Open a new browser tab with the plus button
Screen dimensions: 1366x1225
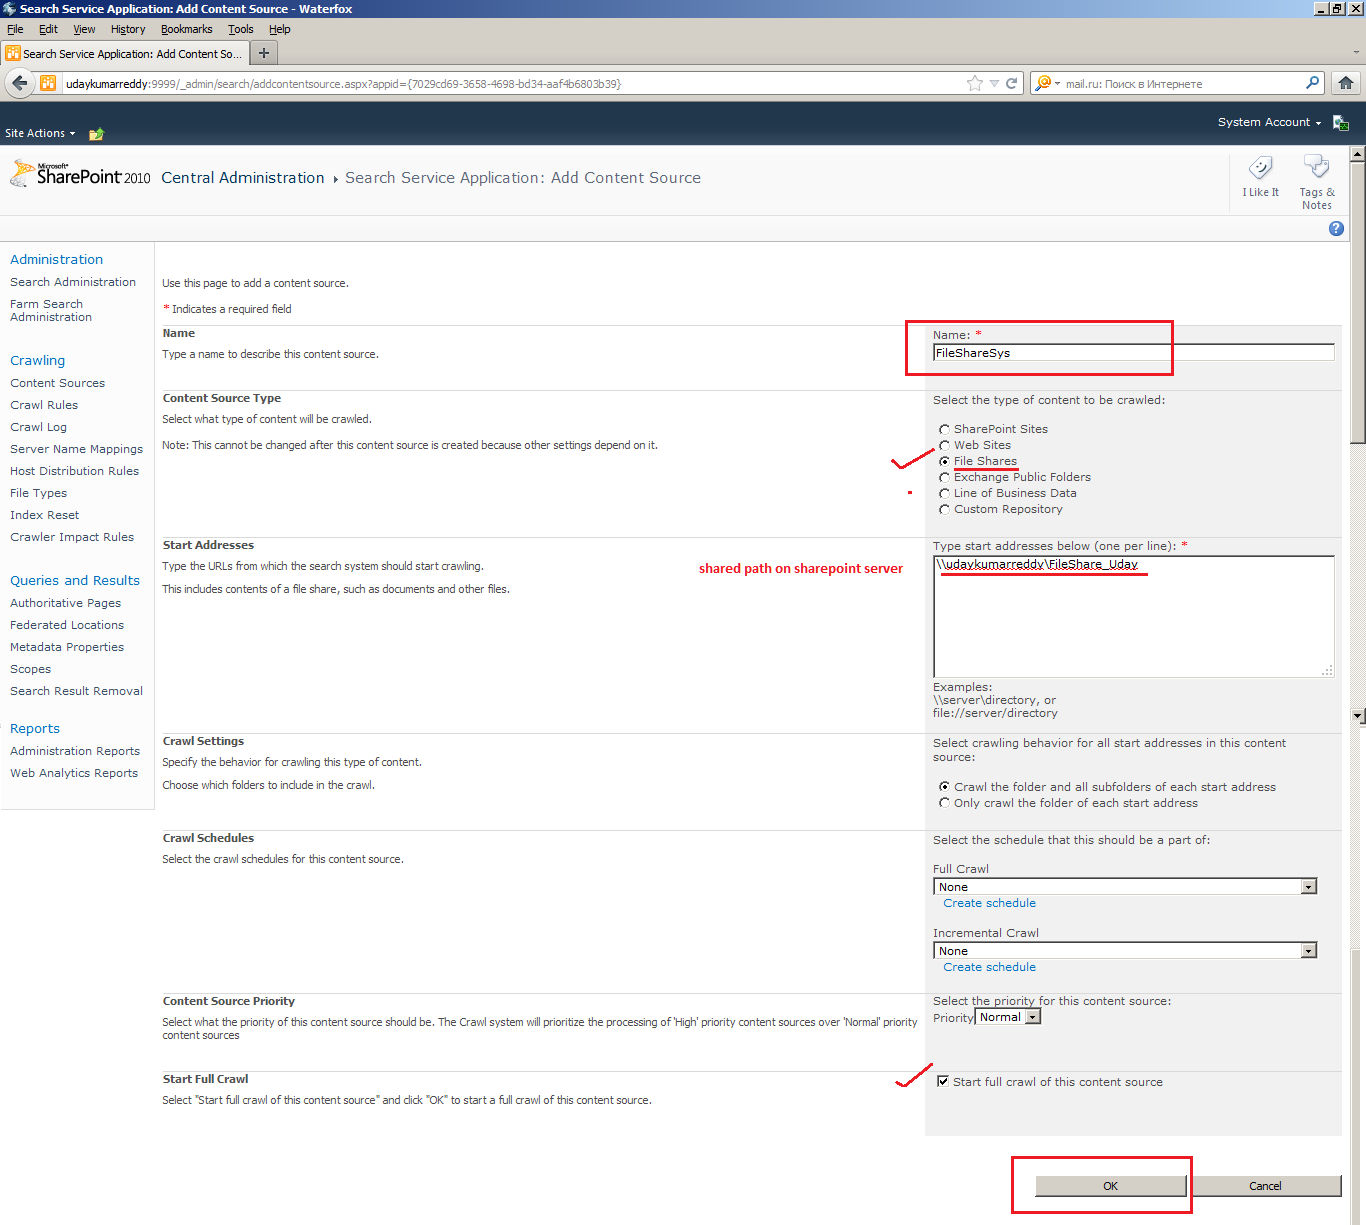click(x=264, y=53)
